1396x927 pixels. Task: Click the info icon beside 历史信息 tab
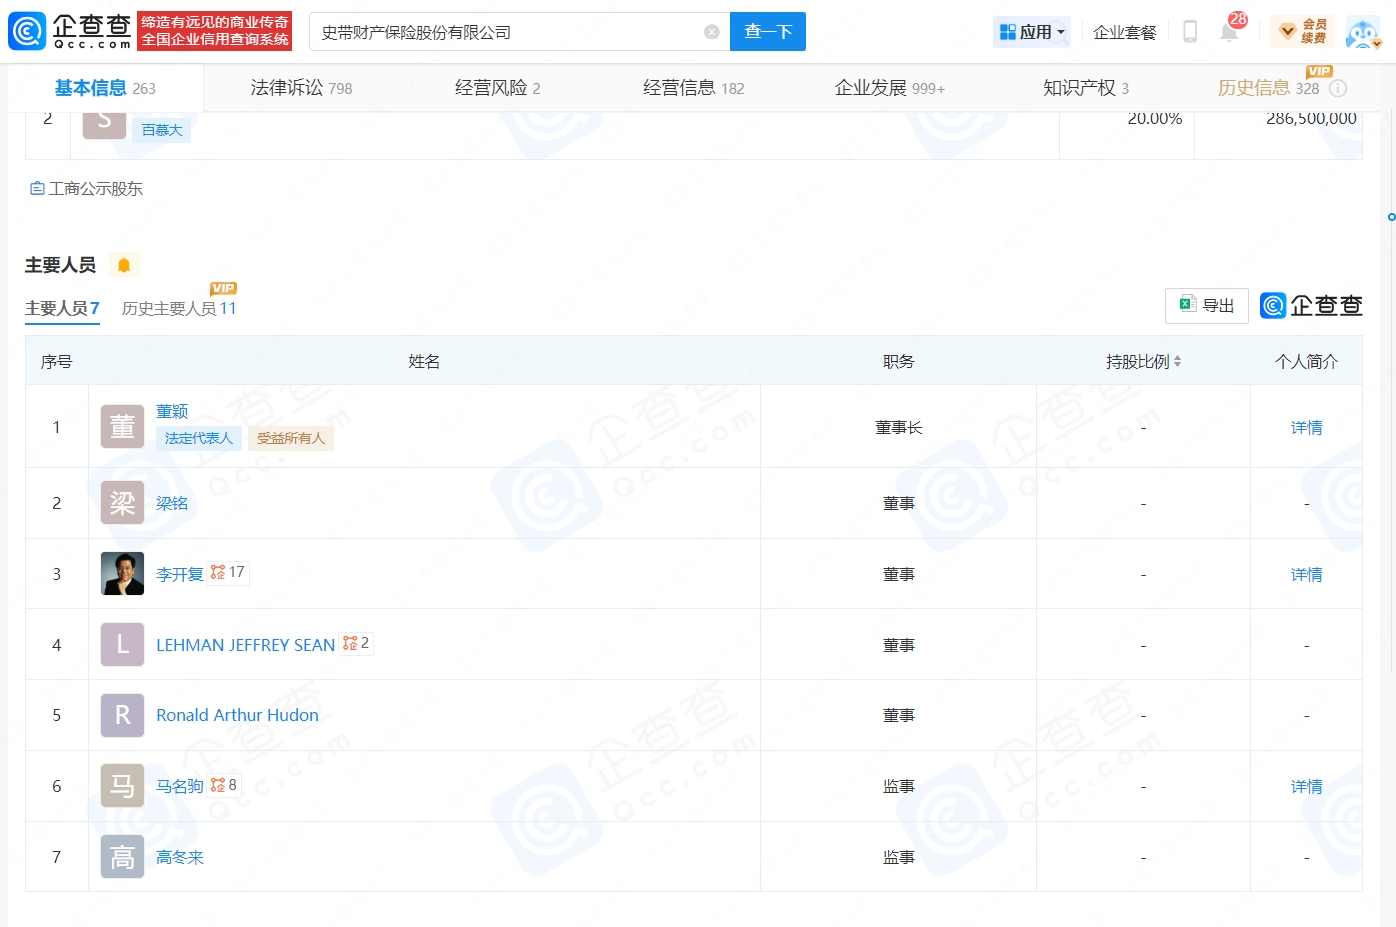(1338, 88)
